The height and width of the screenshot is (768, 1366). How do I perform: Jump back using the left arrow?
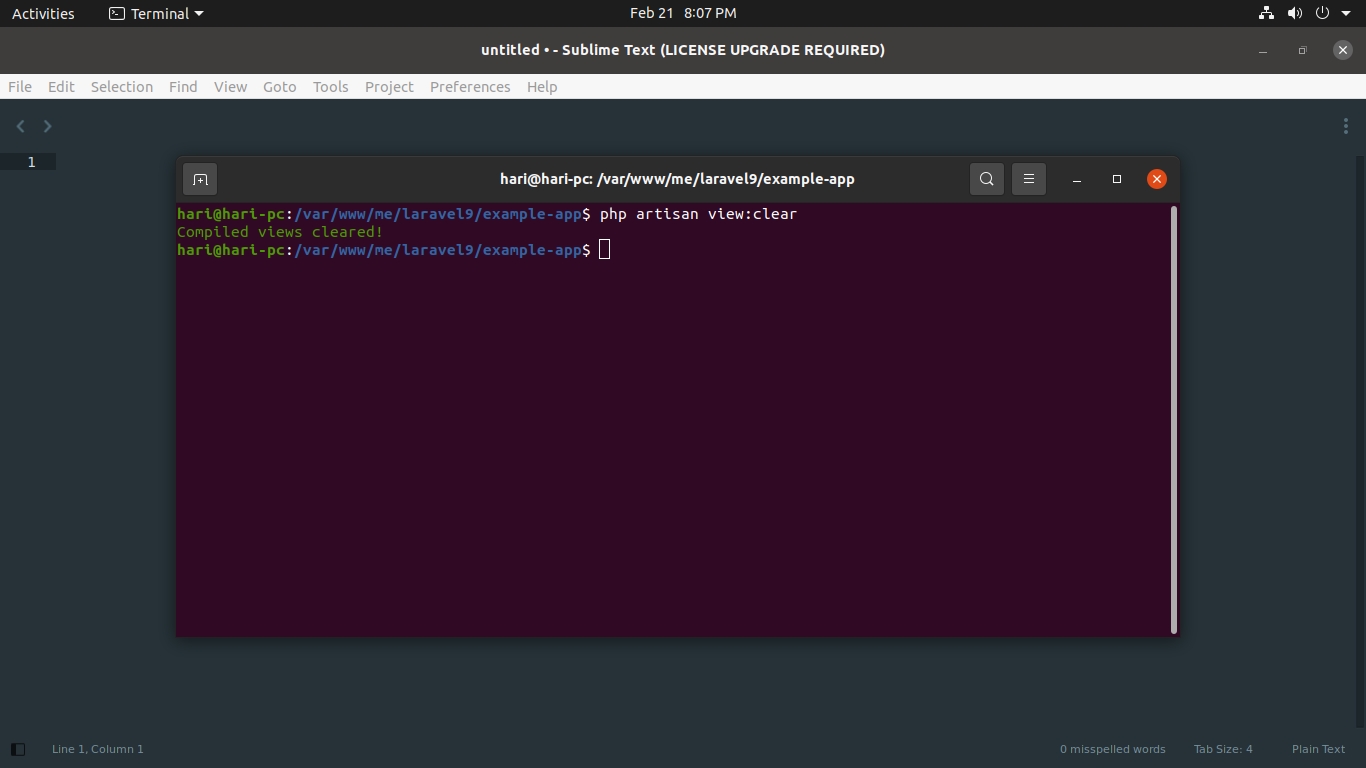click(x=20, y=126)
